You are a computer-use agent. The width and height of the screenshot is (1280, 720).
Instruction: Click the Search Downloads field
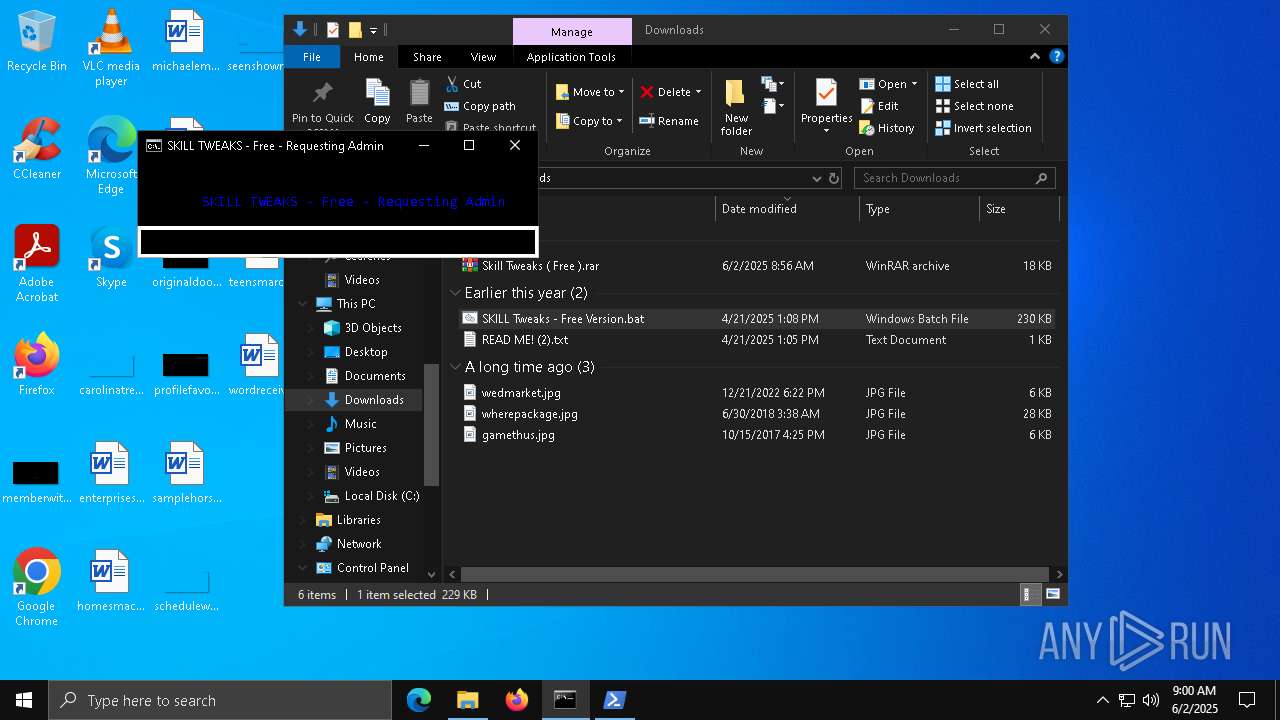click(x=955, y=178)
